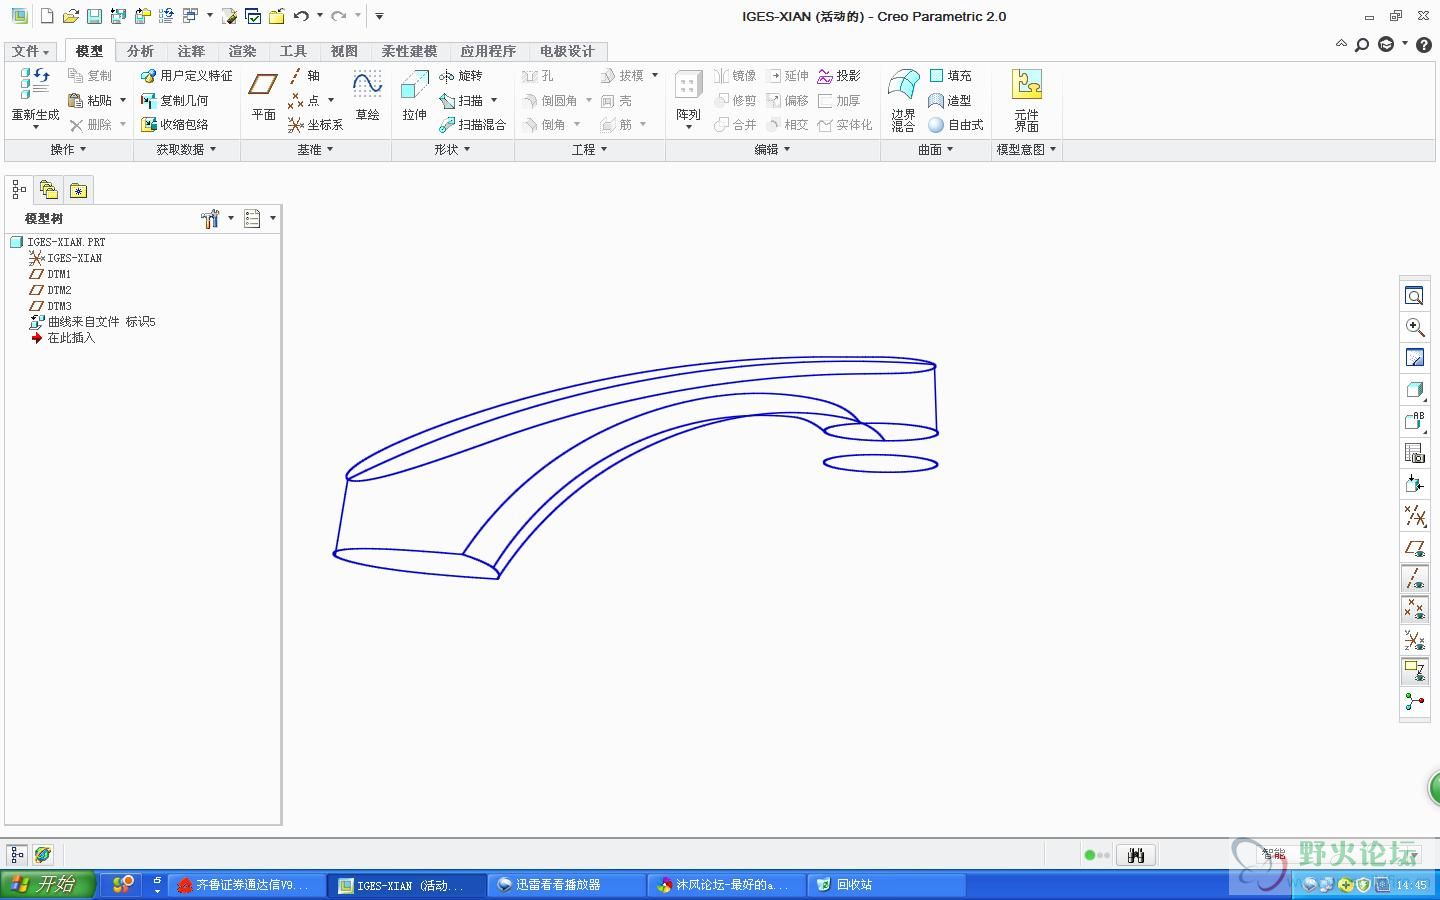Expand the Engineering (工程) group dropdown
The image size is (1440, 900).
tap(590, 149)
